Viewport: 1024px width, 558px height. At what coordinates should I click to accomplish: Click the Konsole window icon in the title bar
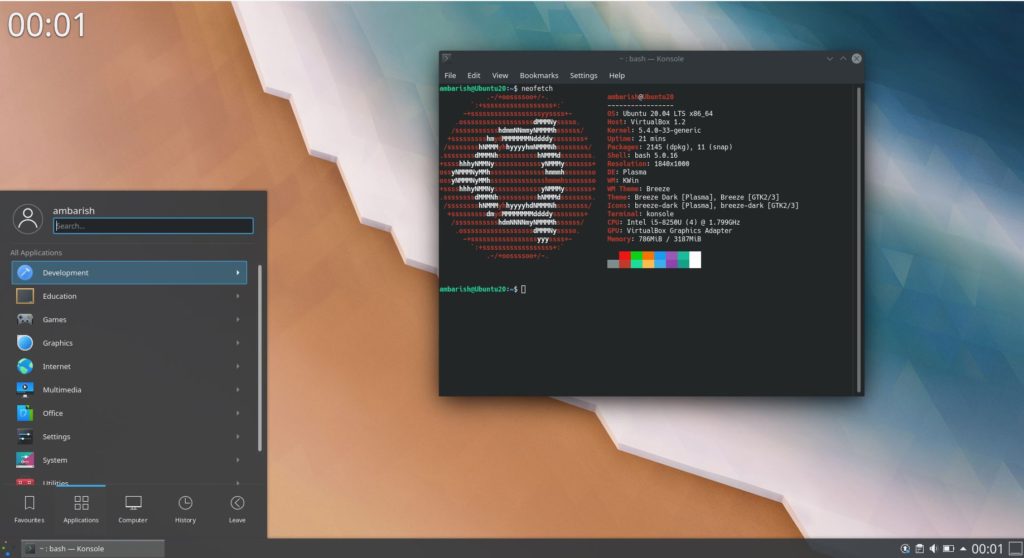(x=447, y=58)
